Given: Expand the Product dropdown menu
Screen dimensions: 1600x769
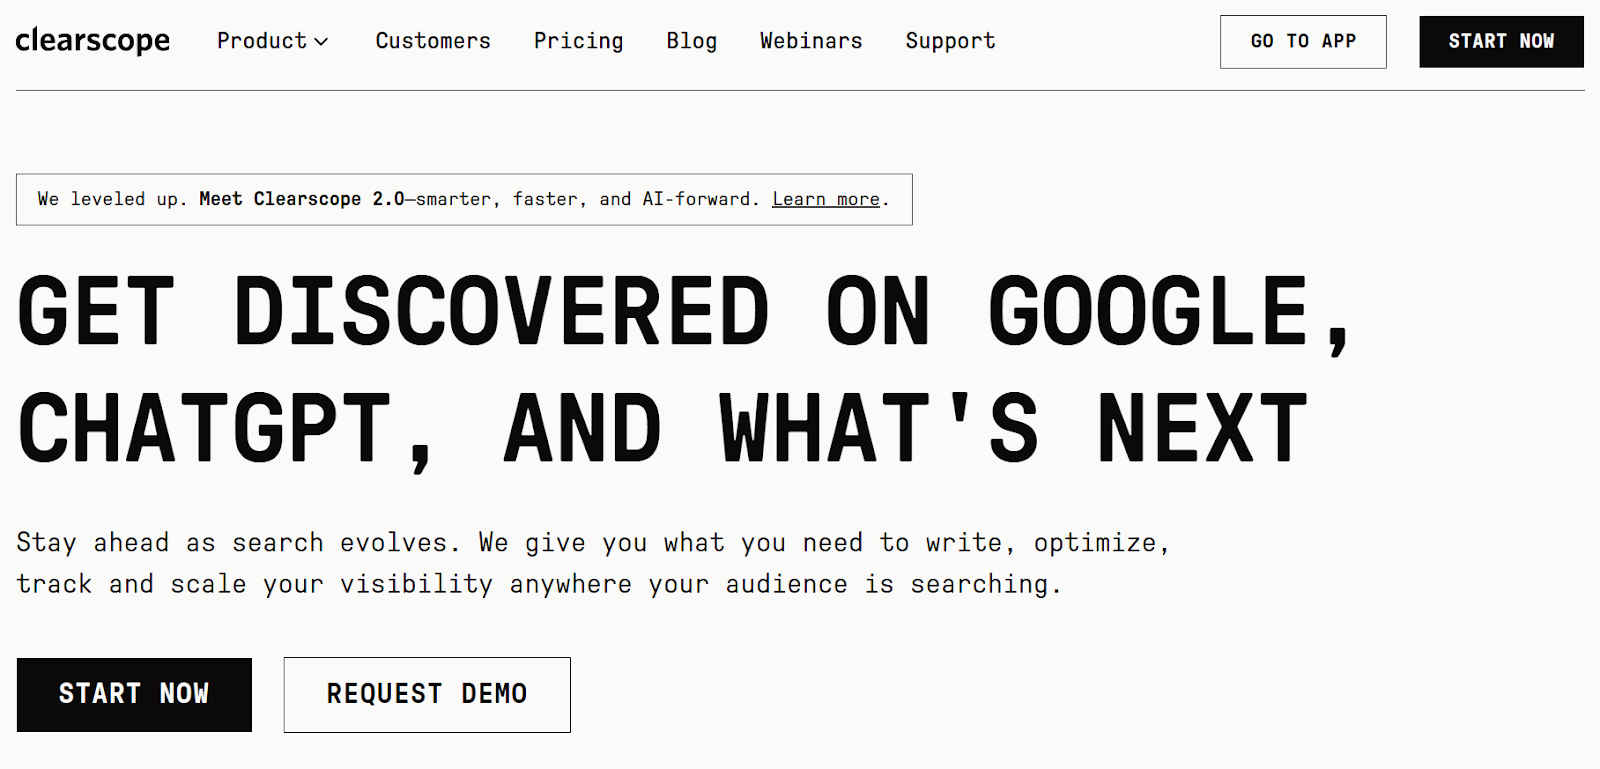Looking at the screenshot, I should click(x=272, y=41).
